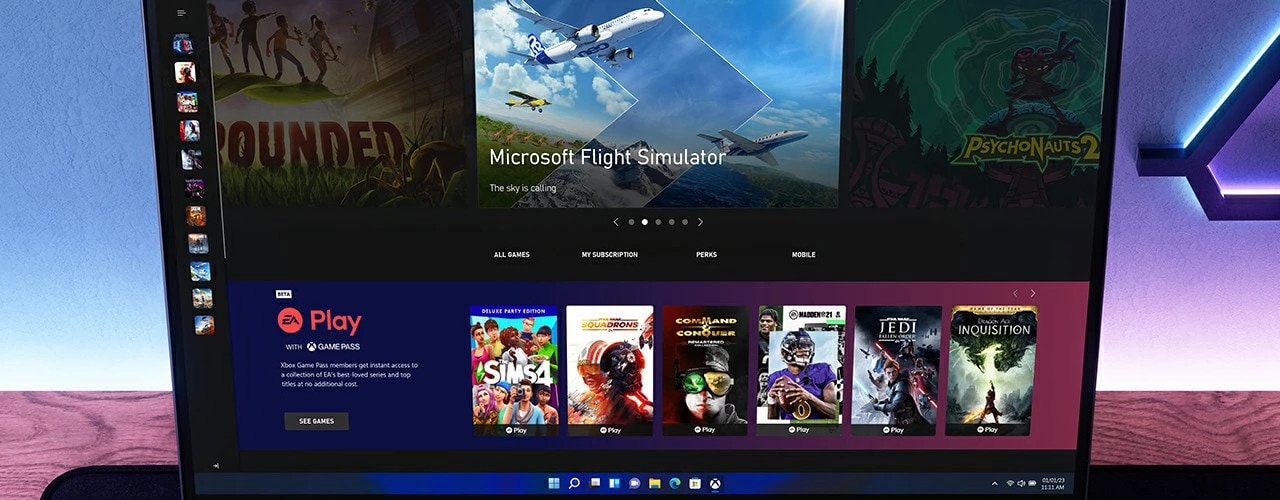1280x500 pixels.
Task: Go to next hero carousel slide
Action: coord(700,222)
